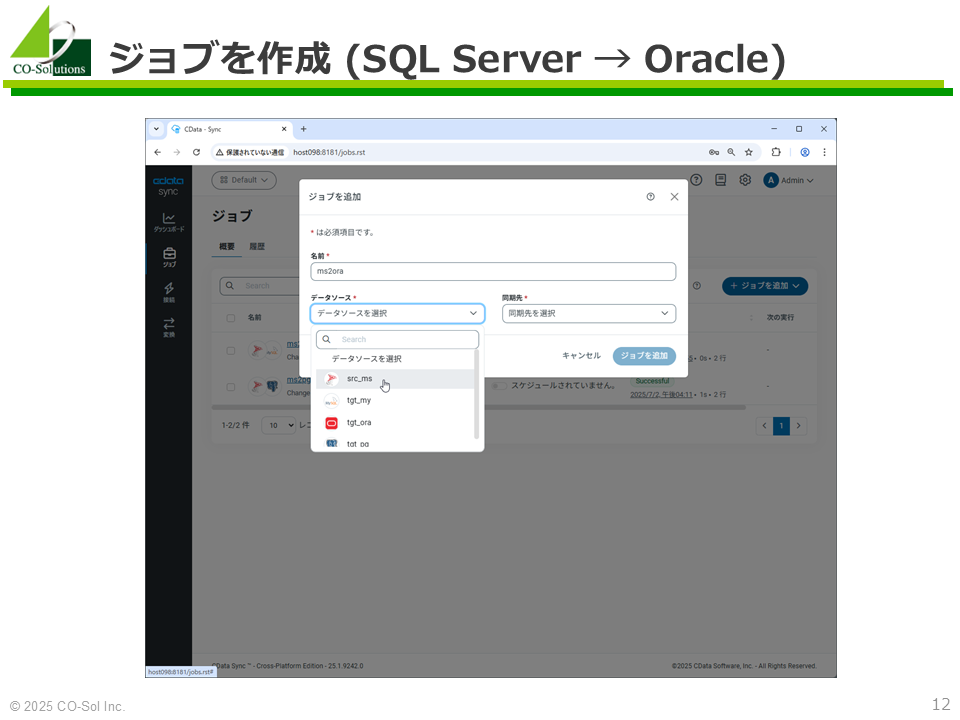Click the browser profile icon
The image size is (960, 720).
click(x=805, y=152)
